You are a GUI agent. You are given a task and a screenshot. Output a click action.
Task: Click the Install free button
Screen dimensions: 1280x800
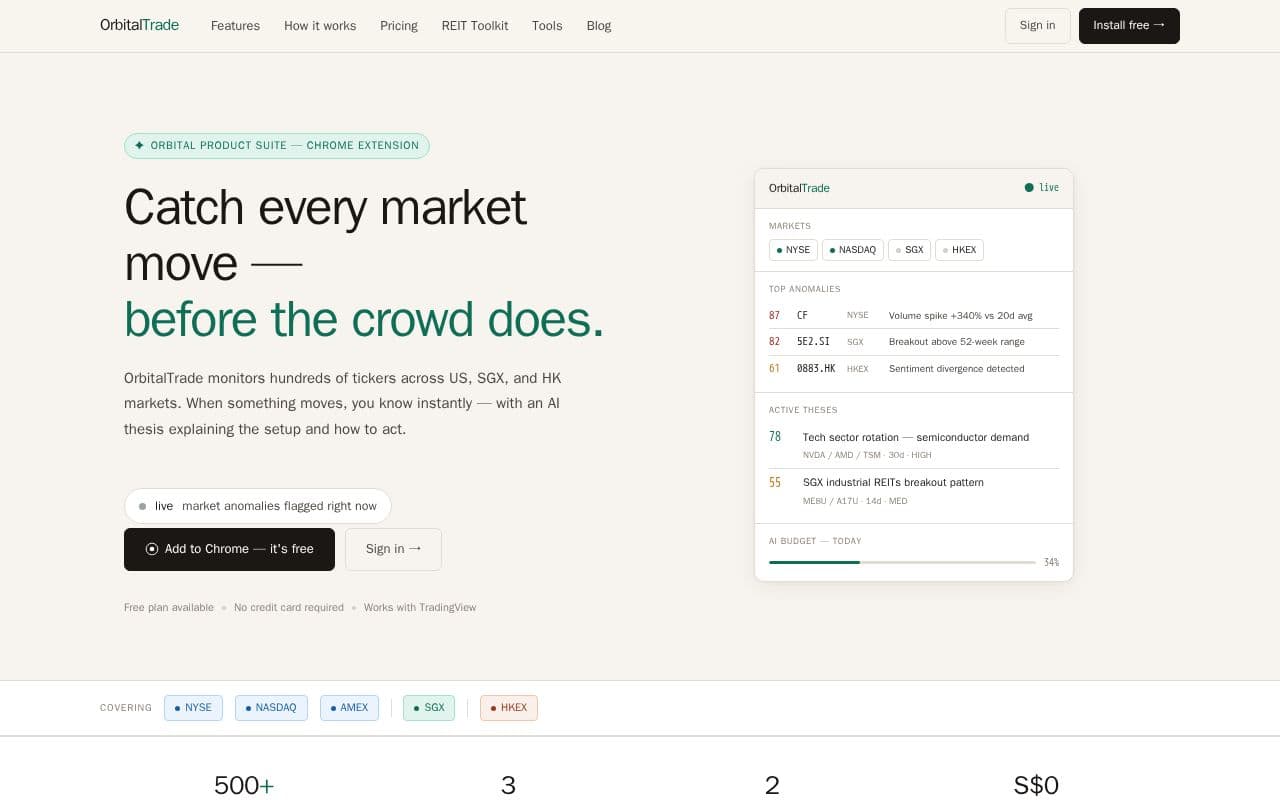coord(1129,26)
